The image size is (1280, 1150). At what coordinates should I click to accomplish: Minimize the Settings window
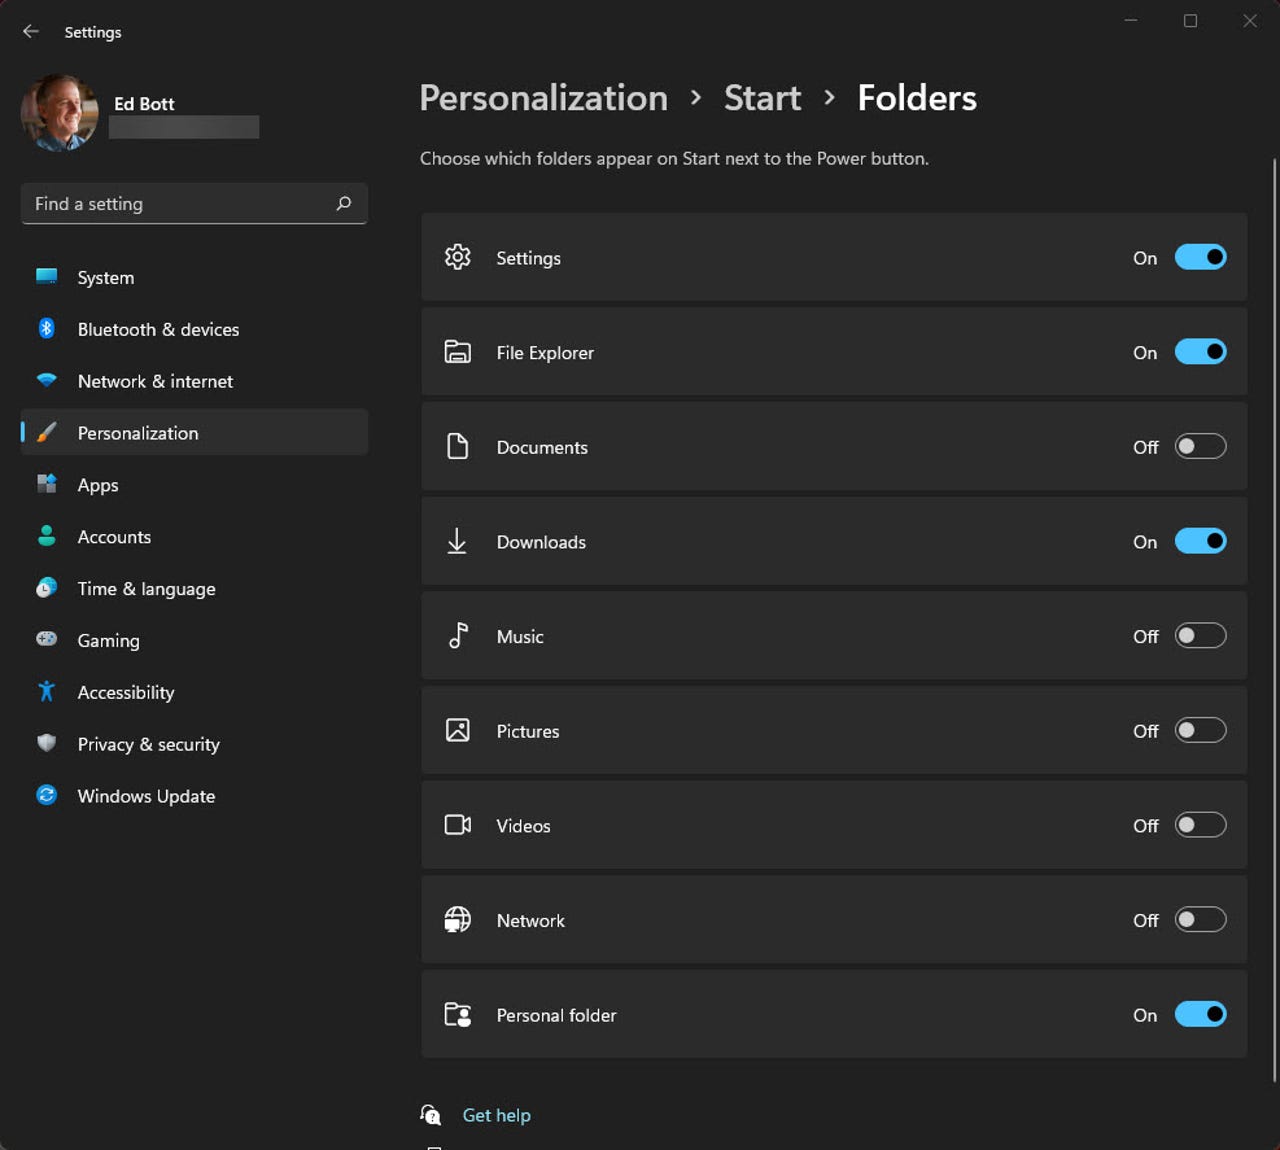(1131, 20)
